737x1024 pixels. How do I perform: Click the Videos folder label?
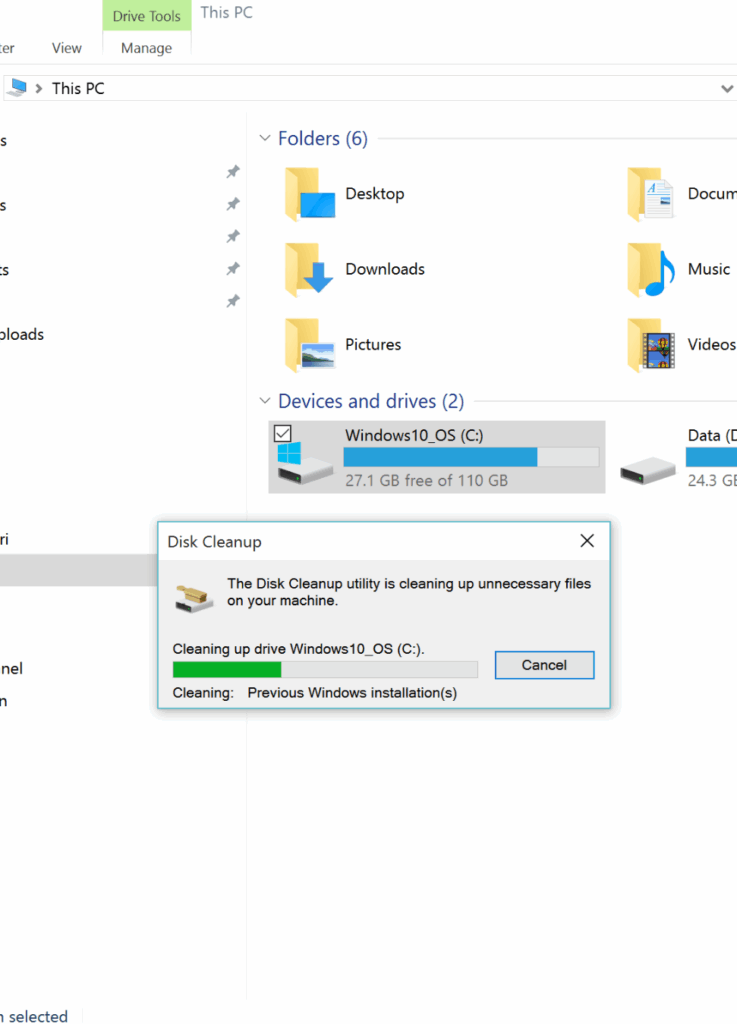tap(712, 345)
